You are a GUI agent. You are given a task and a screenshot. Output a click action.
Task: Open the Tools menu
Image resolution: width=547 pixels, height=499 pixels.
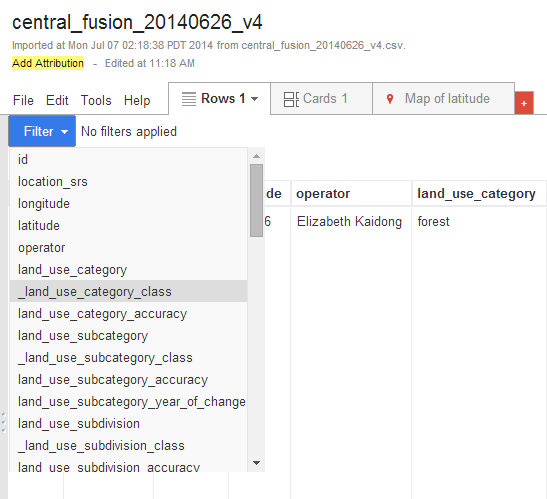96,100
